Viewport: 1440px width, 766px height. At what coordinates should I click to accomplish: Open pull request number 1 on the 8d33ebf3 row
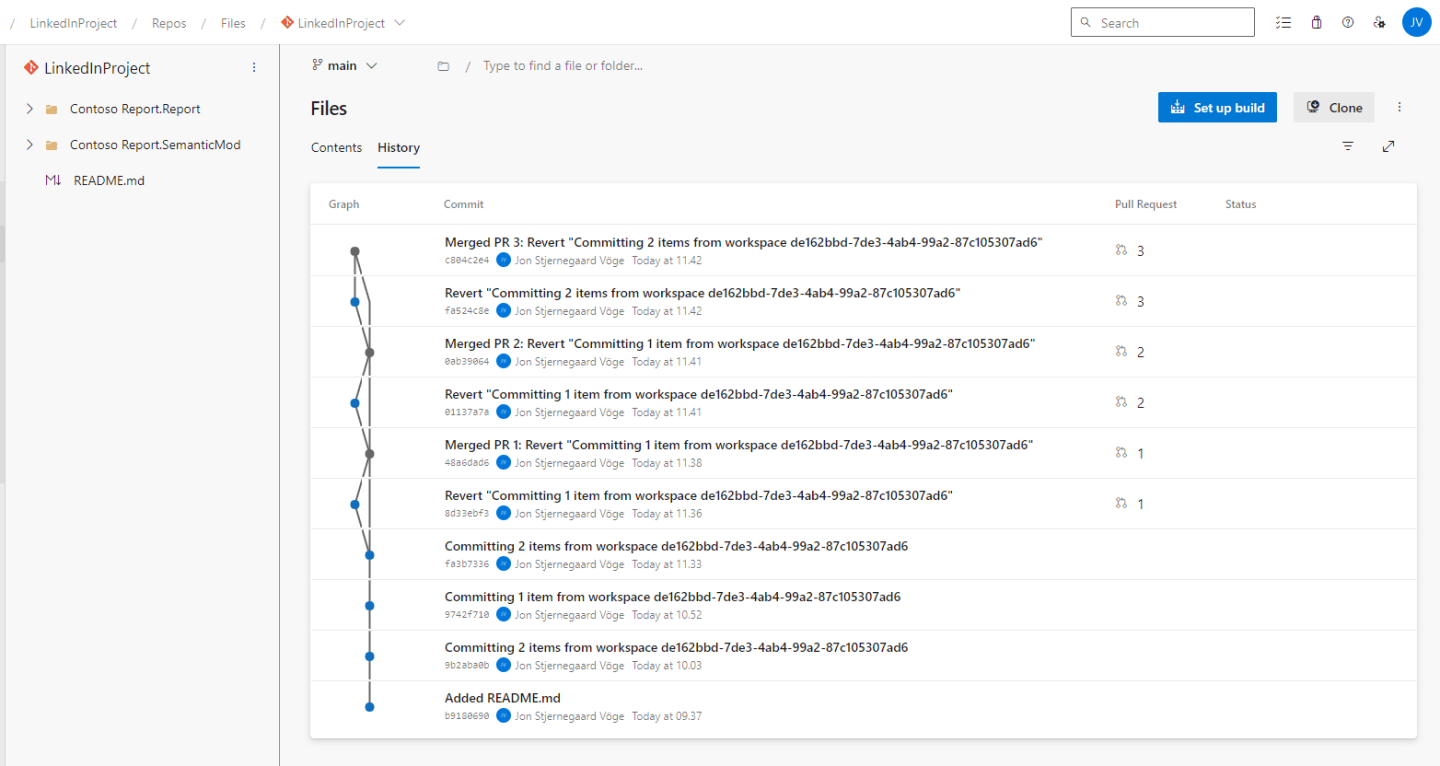[1141, 504]
